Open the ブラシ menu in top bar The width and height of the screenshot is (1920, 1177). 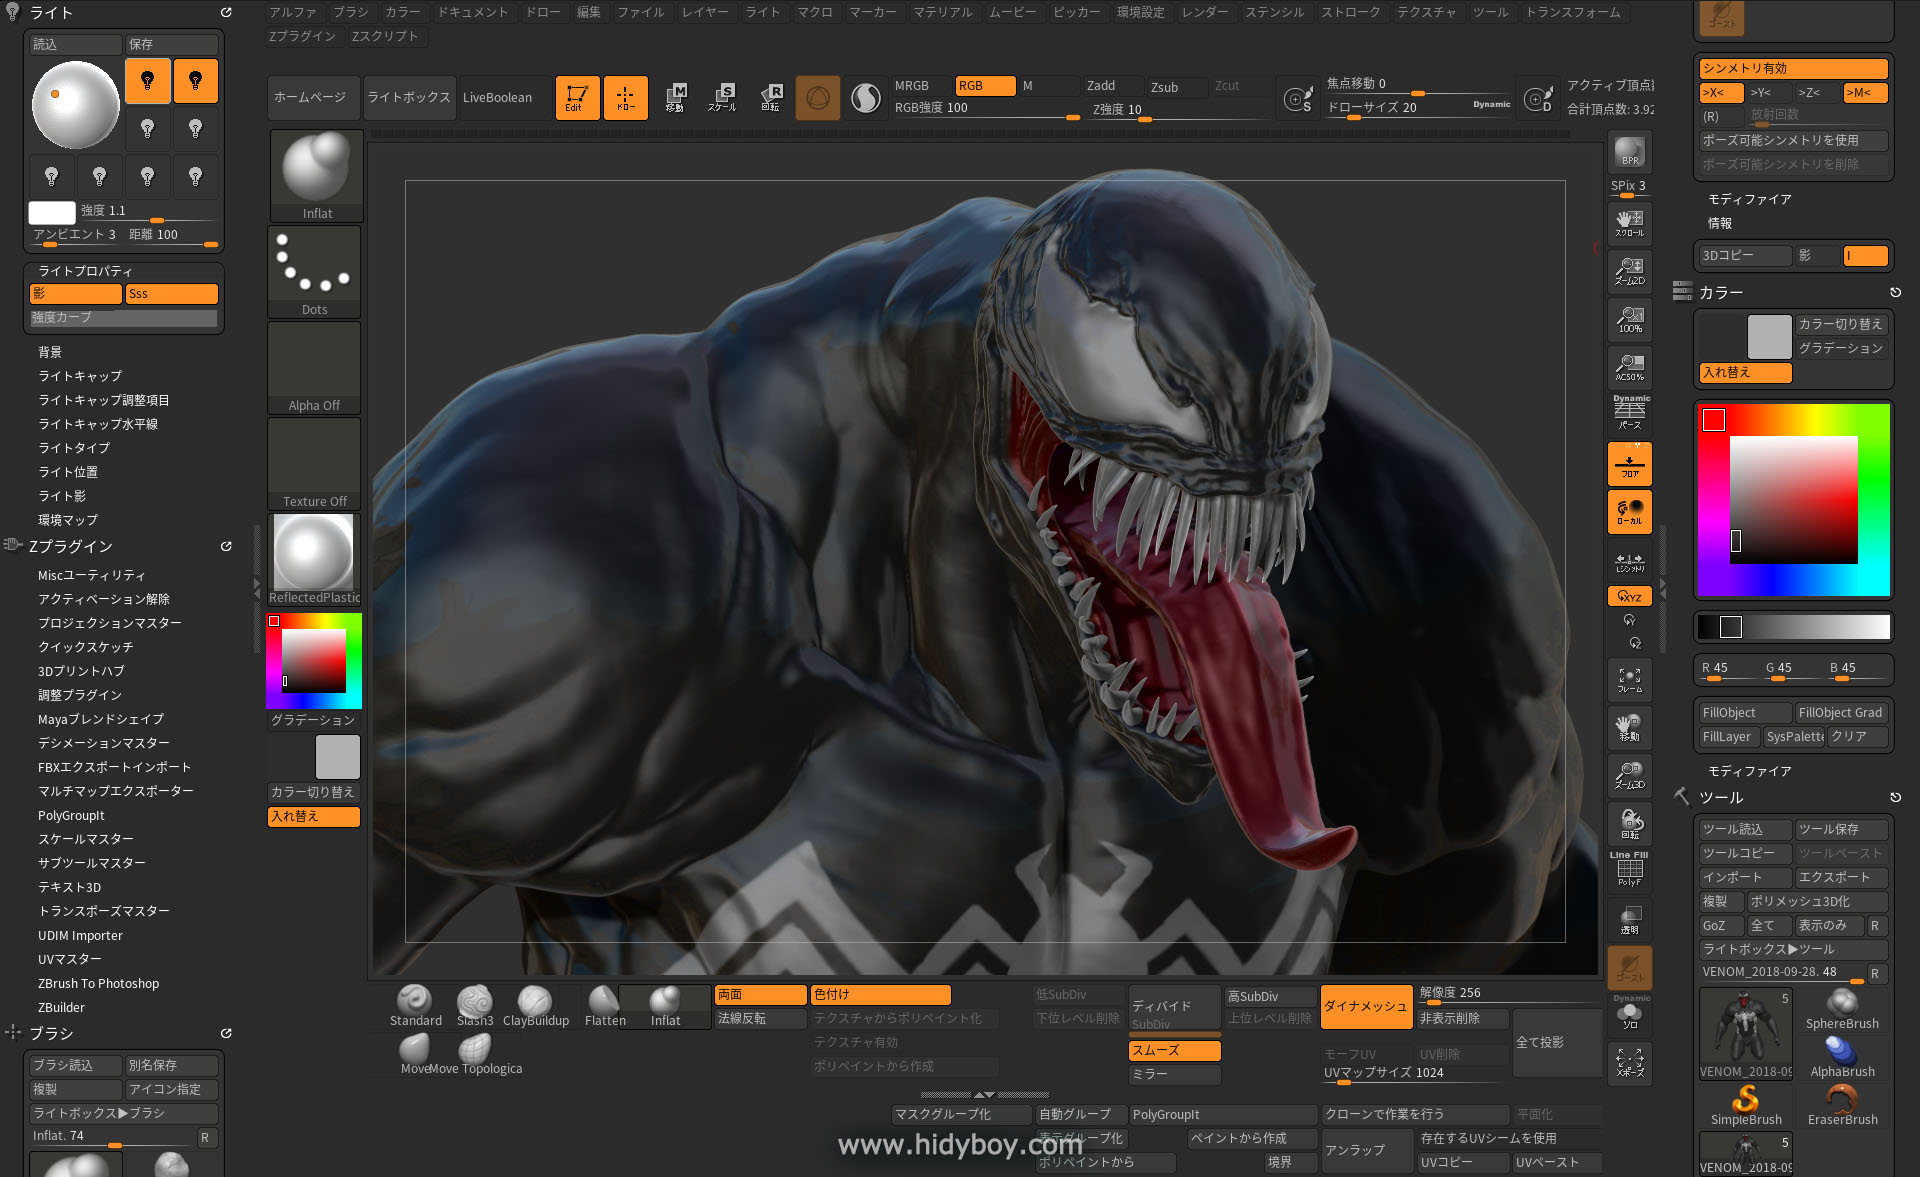(351, 12)
